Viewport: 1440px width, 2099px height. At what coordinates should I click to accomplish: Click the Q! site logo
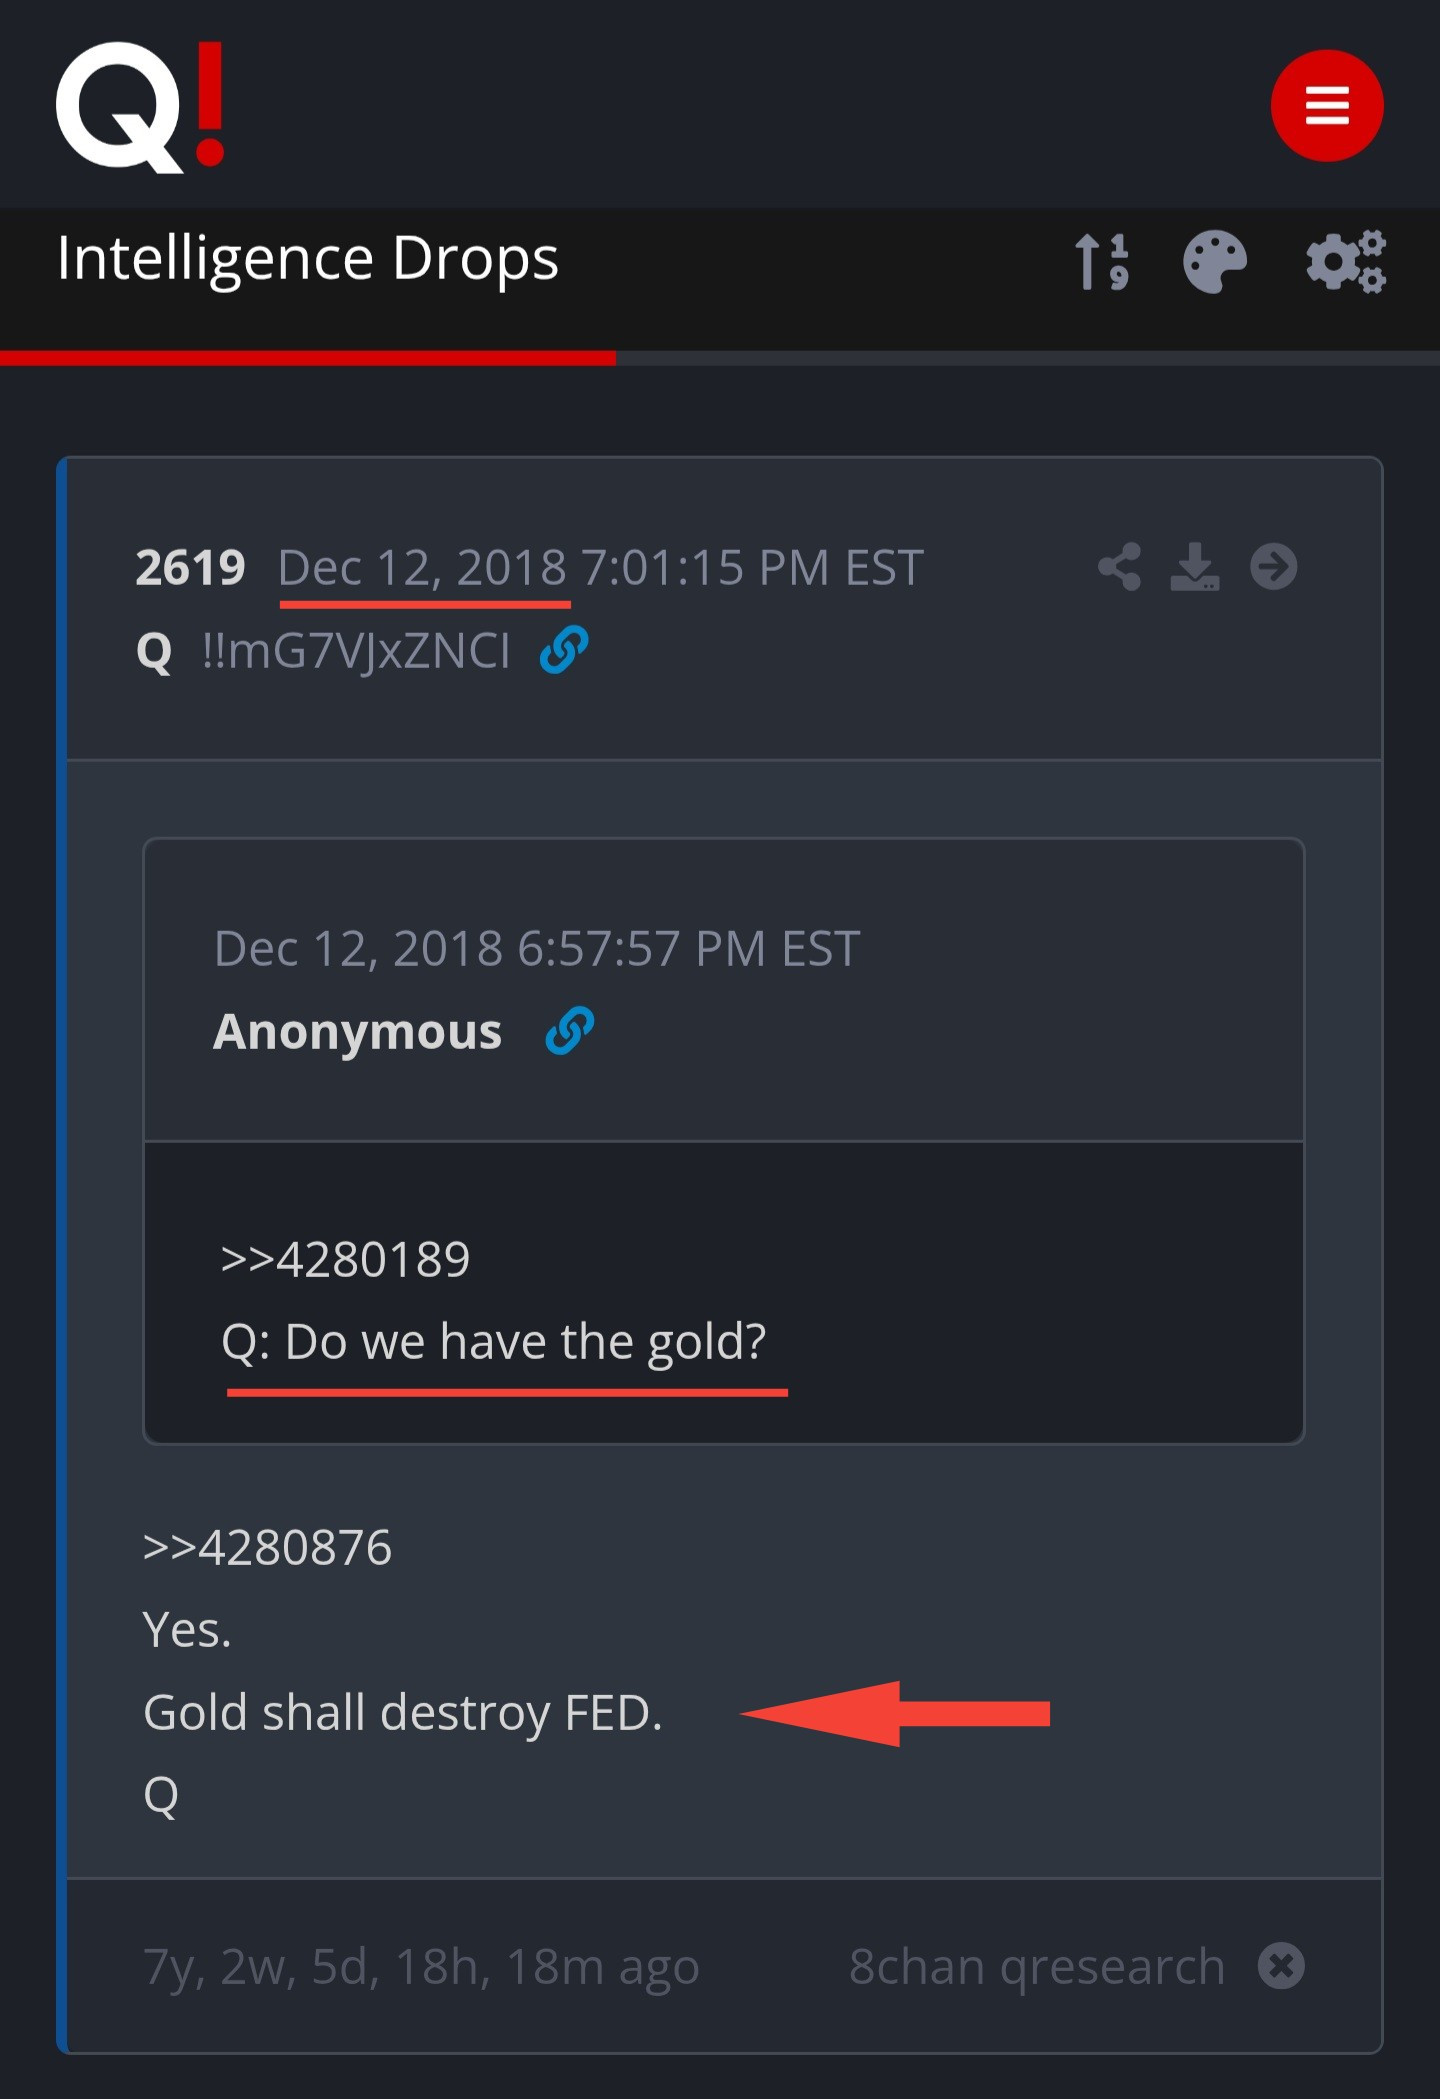tap(140, 107)
